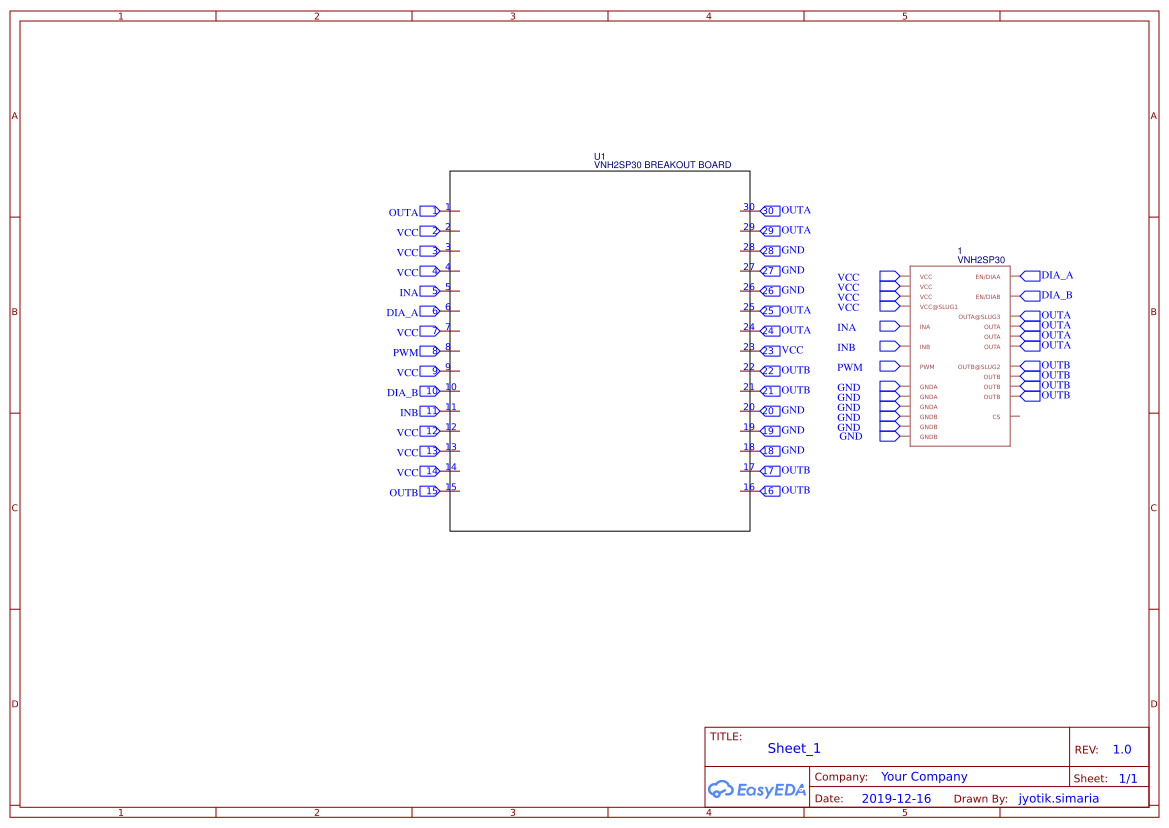Select the DIA_B net port on small VNH2SP30 chip
1169x828 pixels.
tap(1030, 296)
